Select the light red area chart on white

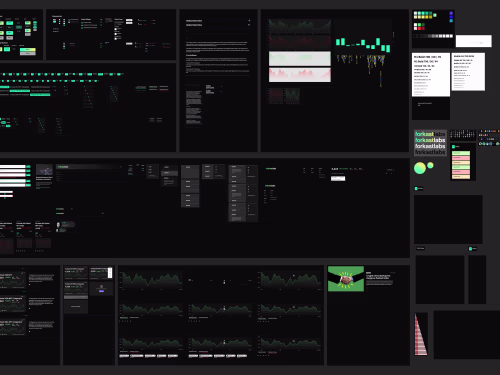coord(300,75)
